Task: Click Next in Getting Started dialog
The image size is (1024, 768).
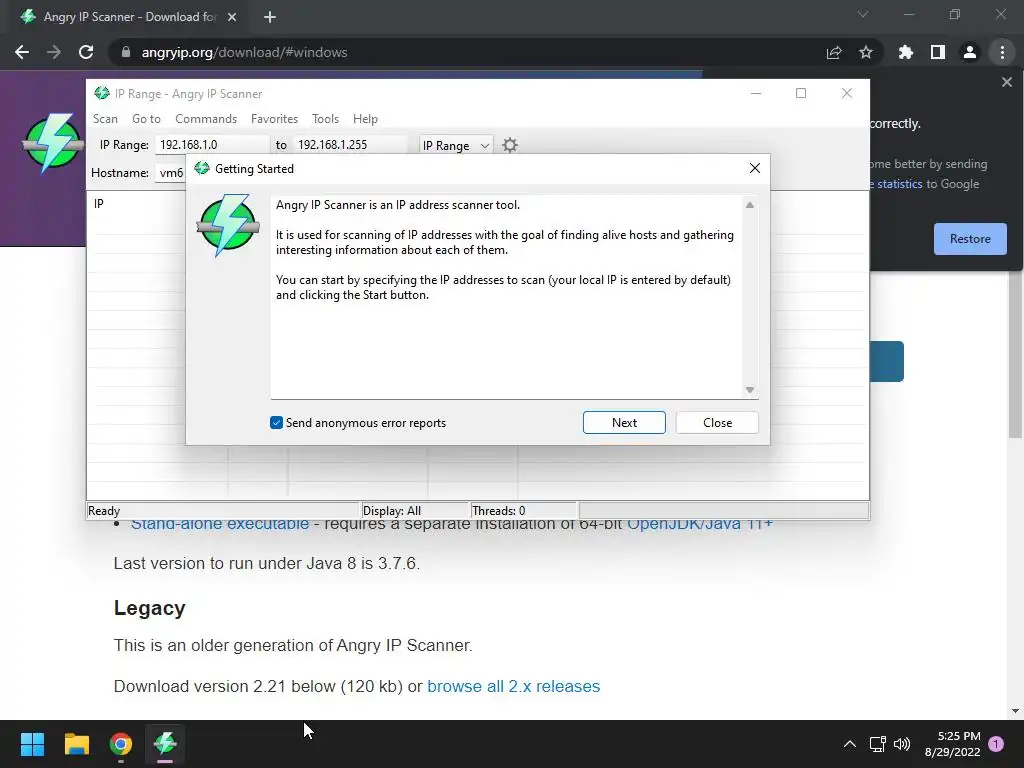Action: [x=624, y=423]
